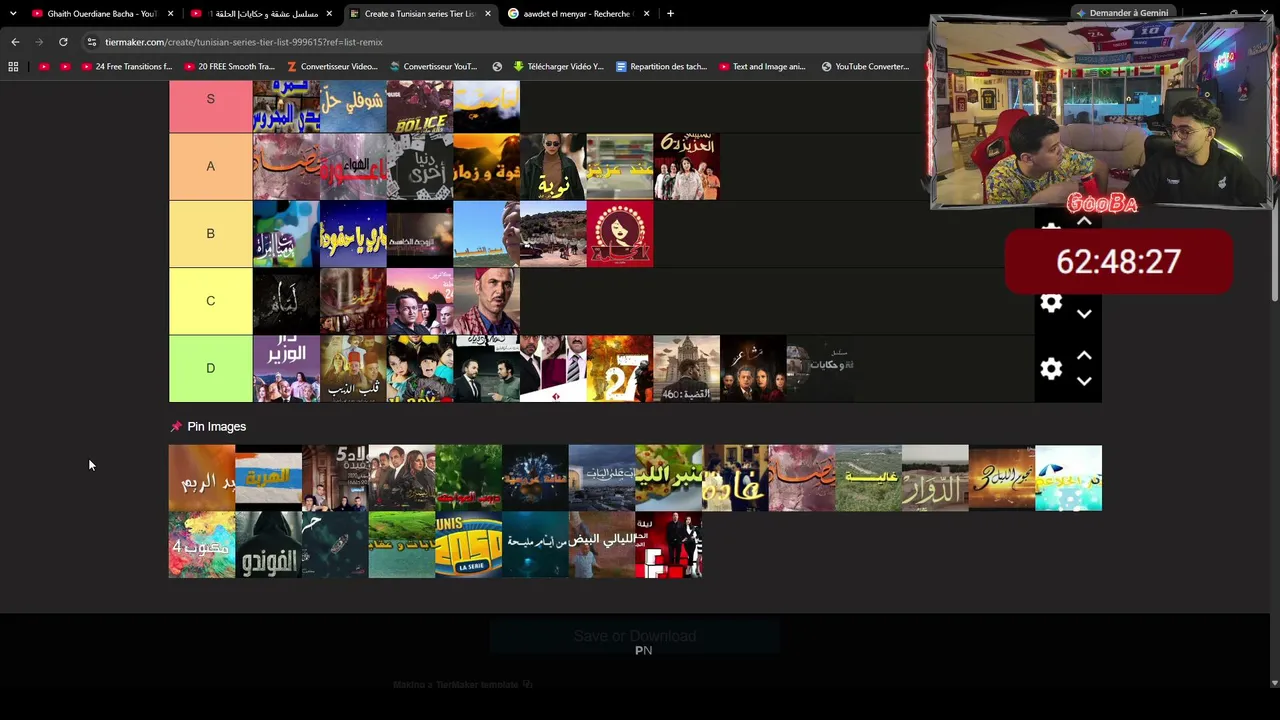The image size is (1280, 720).
Task: Click the 'Demander à Gemini' button
Action: click(1121, 13)
